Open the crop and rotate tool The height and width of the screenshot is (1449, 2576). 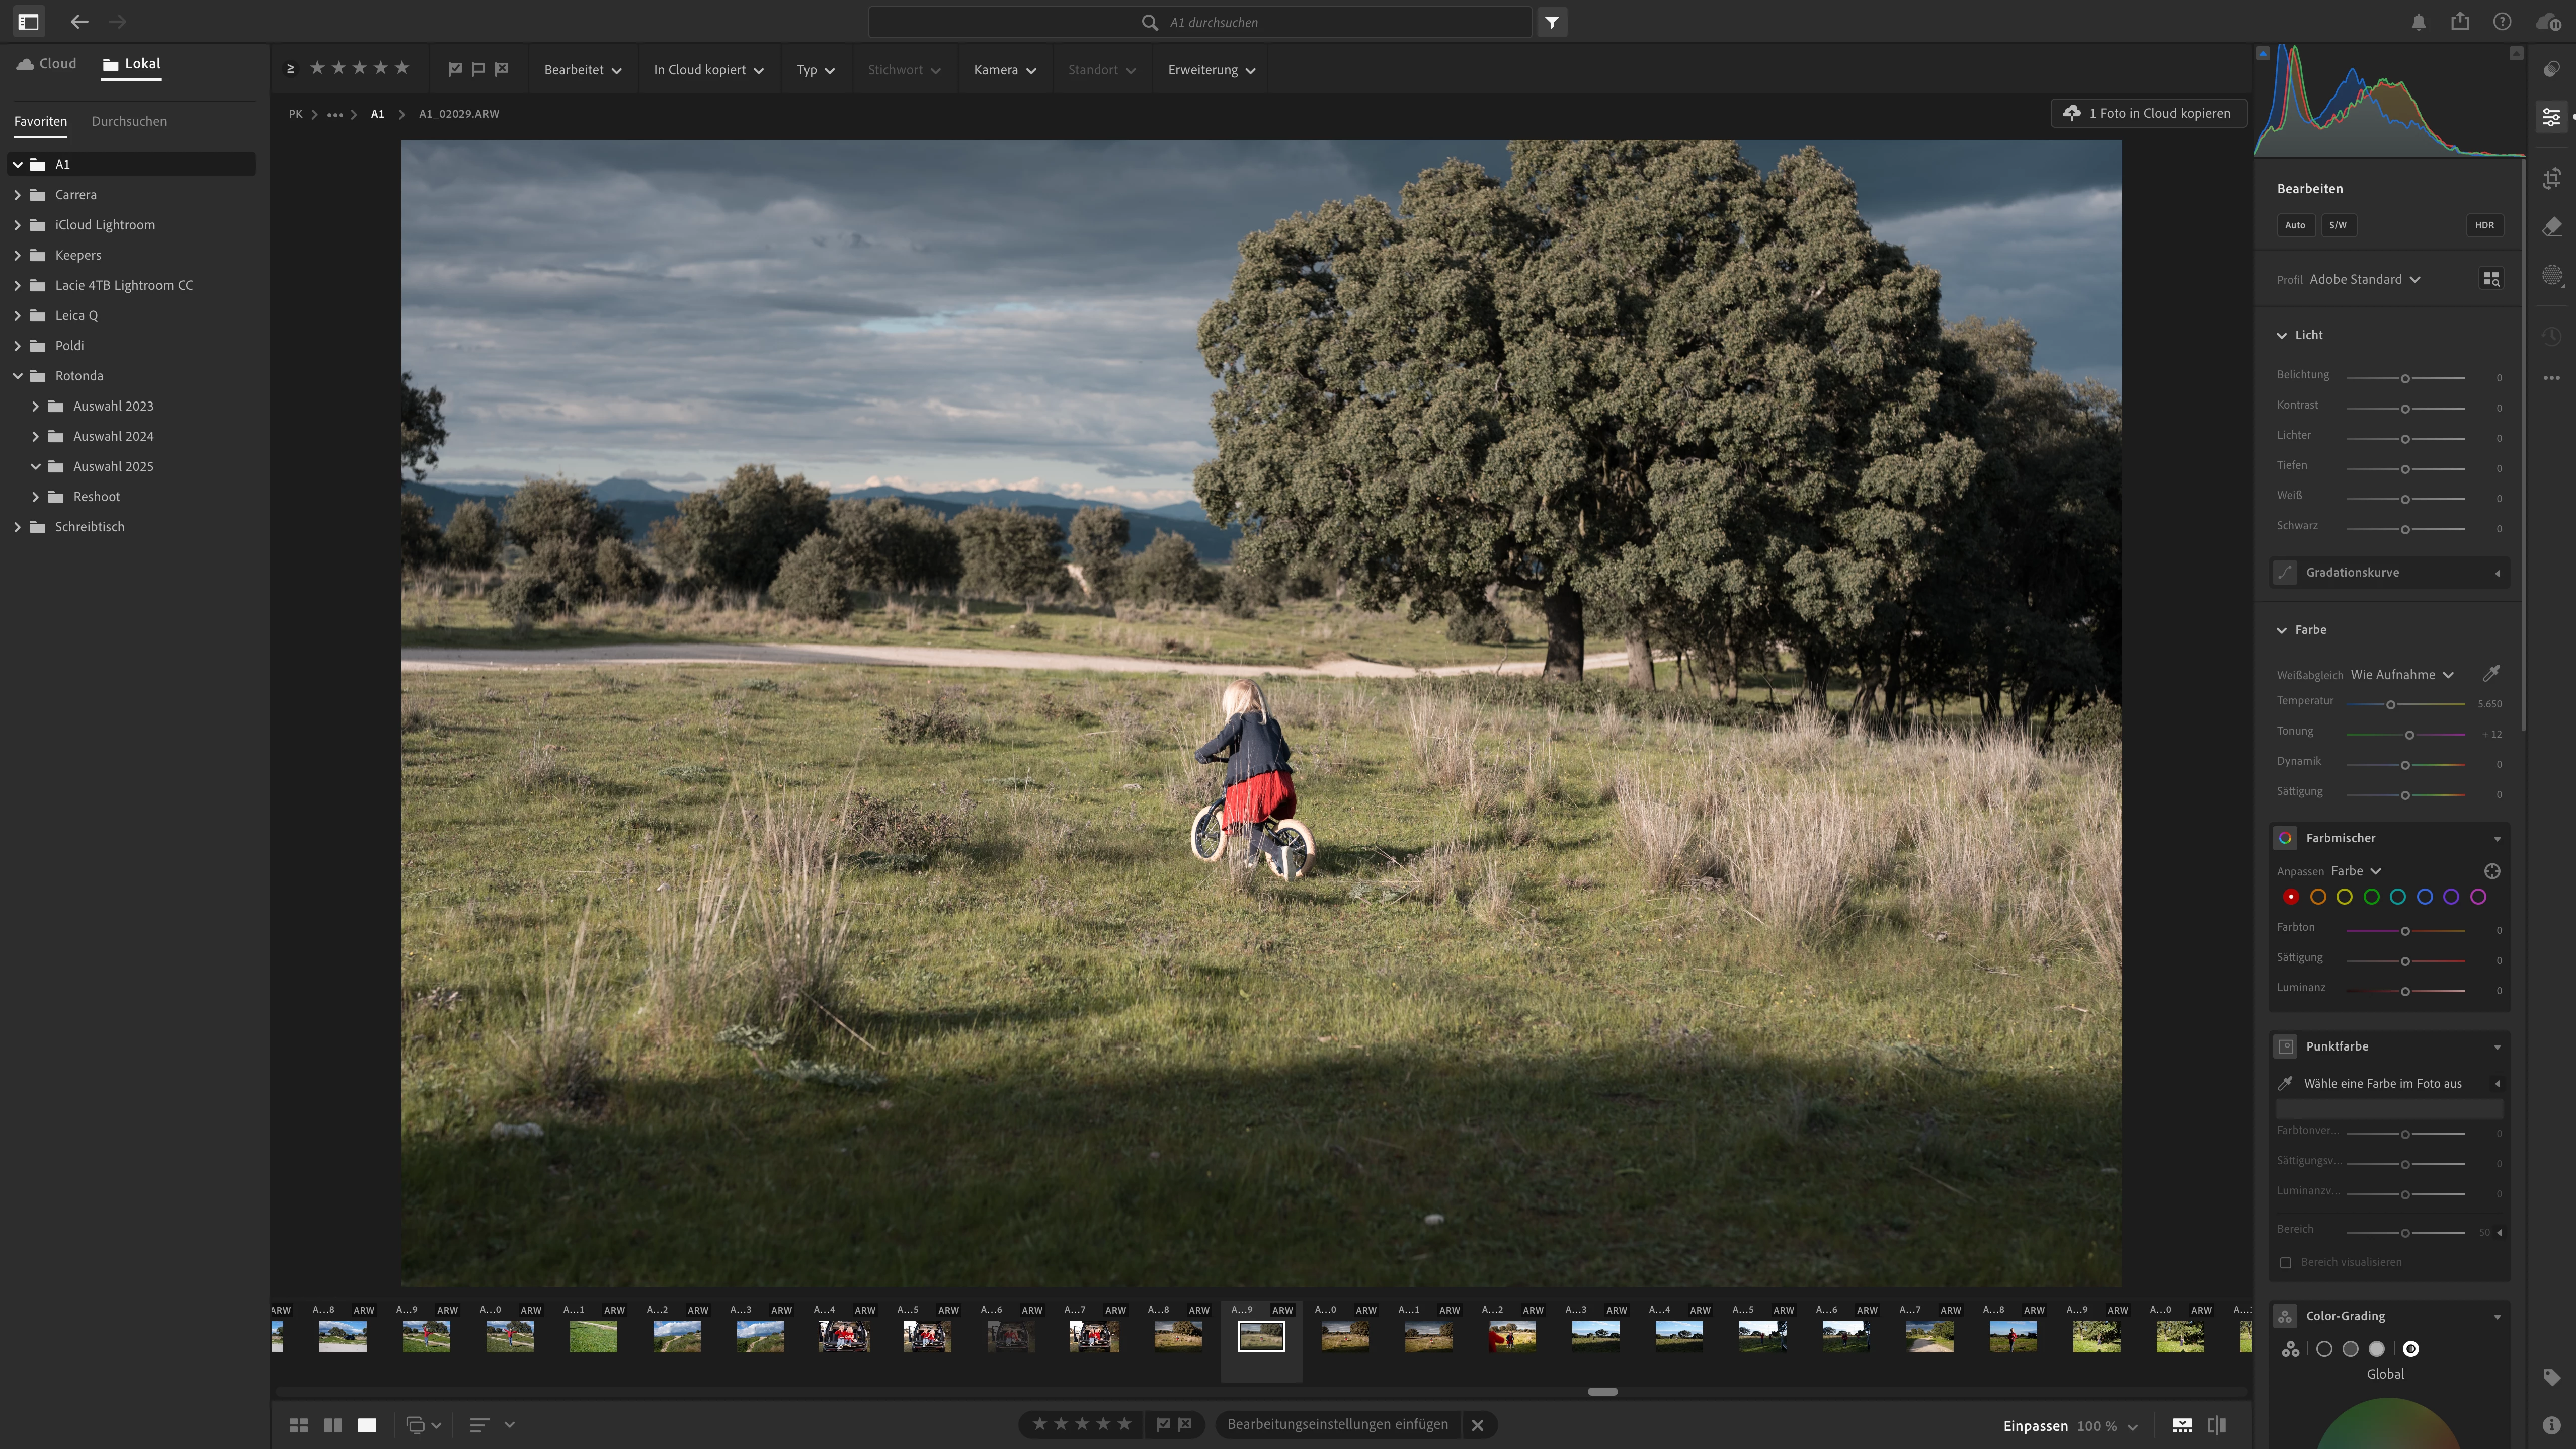point(2551,179)
